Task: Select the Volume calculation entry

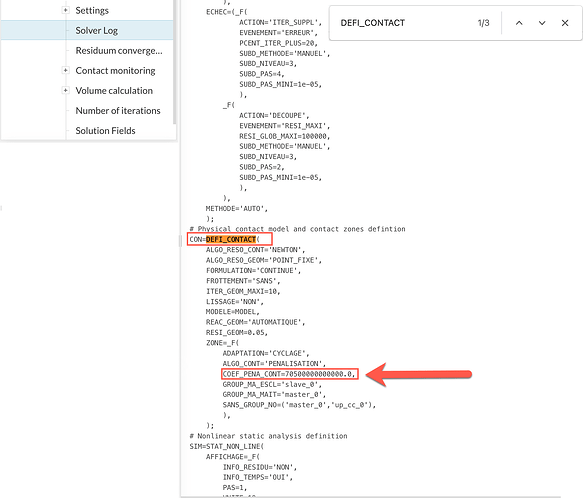Action: pos(114,91)
